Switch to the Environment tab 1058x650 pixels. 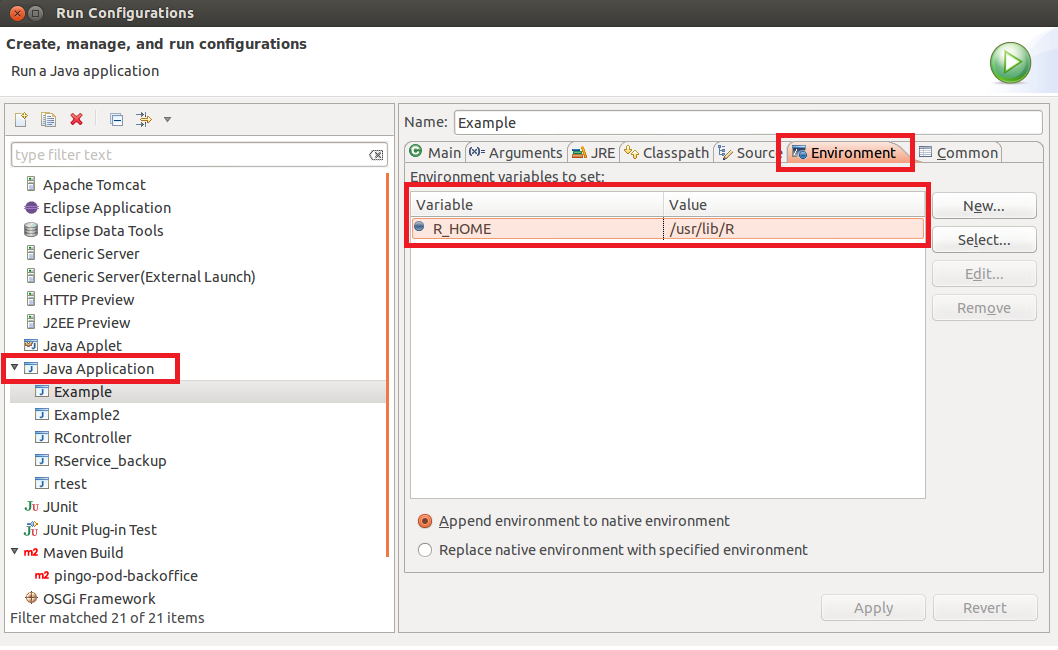coord(845,153)
